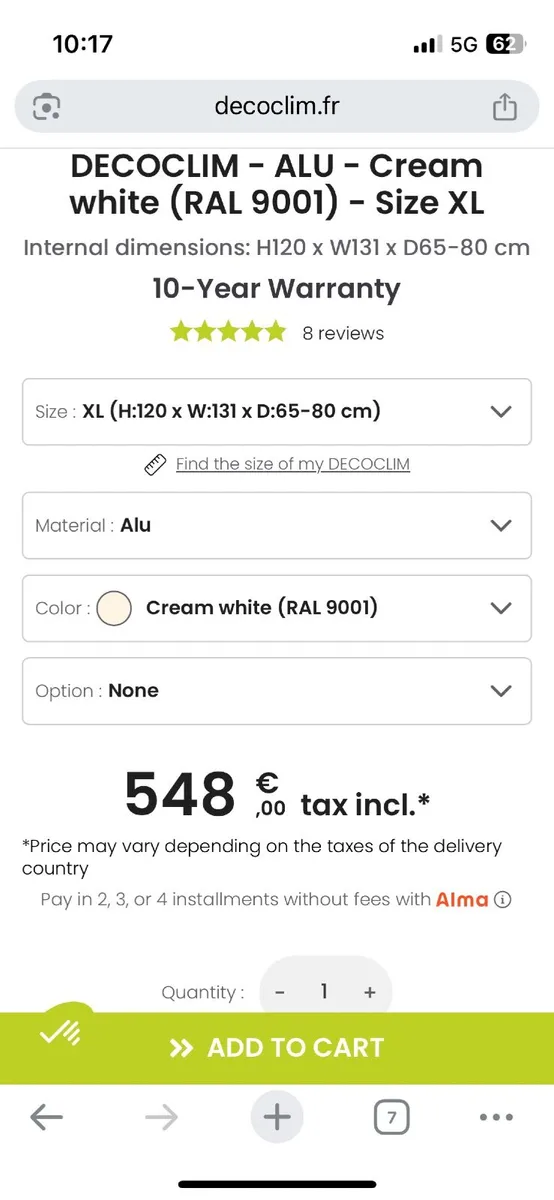The width and height of the screenshot is (554, 1200).
Task: Open the tab switcher showing 7 tabs
Action: point(392,1117)
